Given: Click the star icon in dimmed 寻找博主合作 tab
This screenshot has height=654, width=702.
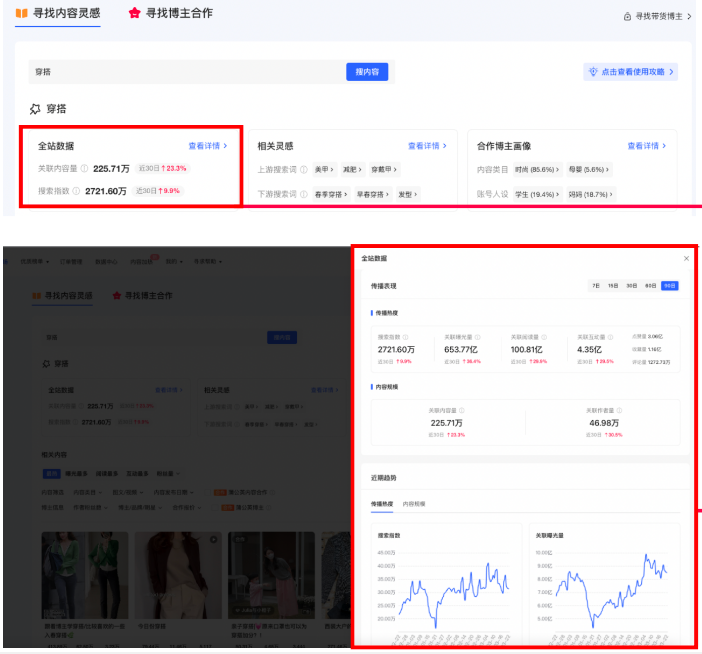Looking at the screenshot, I should 117,295.
